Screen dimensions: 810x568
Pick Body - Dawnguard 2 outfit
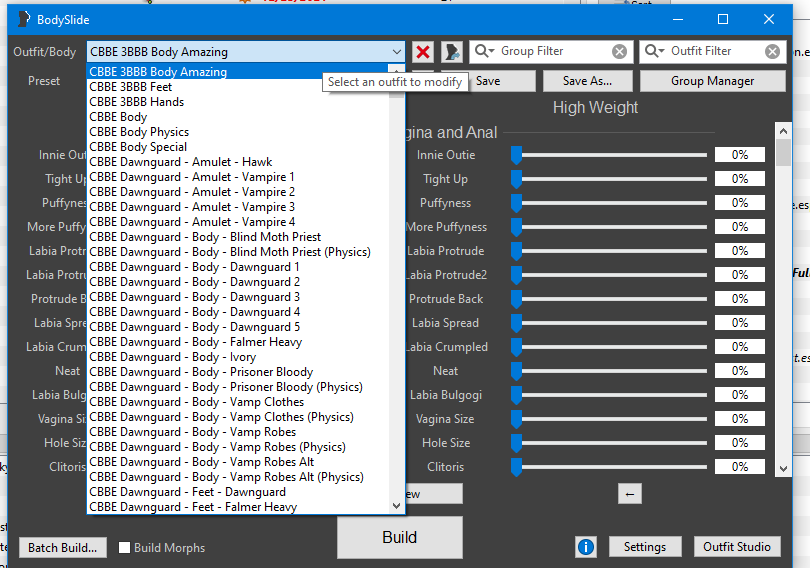coord(237,281)
